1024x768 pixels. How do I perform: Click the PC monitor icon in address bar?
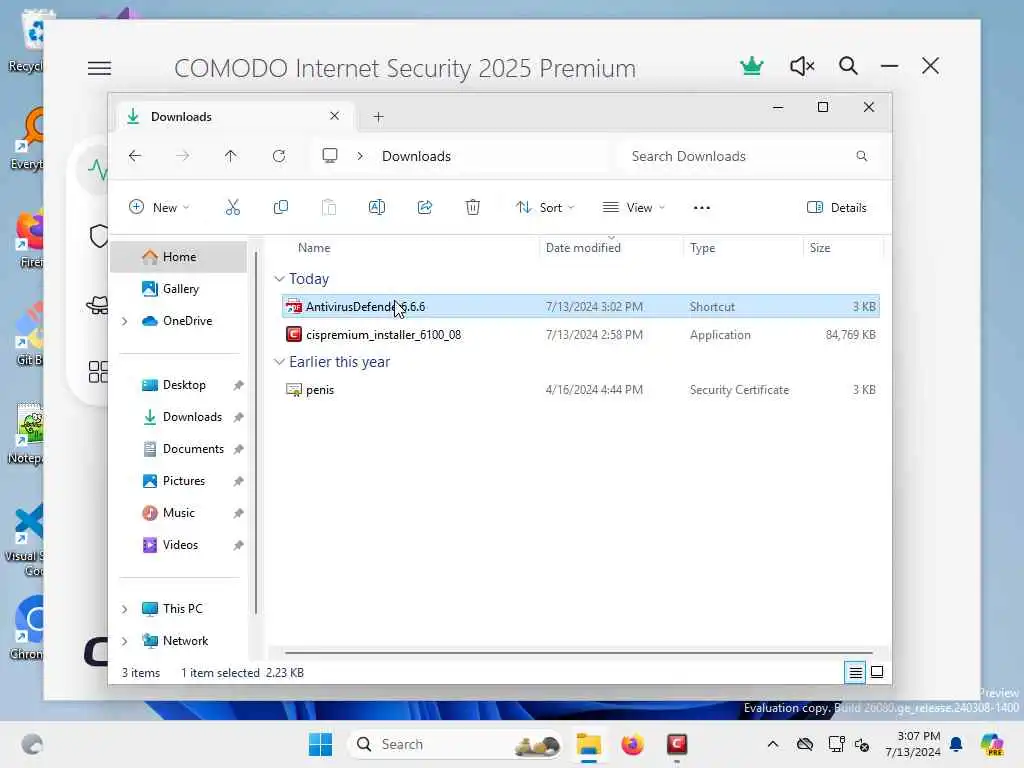click(330, 155)
